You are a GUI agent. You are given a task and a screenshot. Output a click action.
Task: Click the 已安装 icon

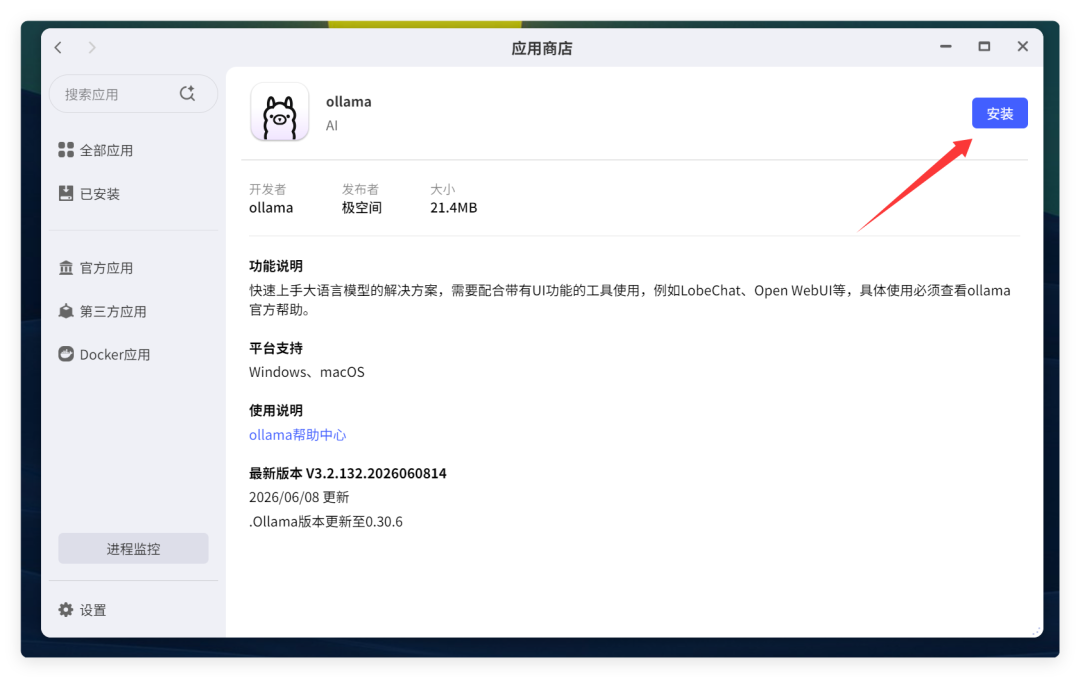pyautogui.click(x=66, y=194)
